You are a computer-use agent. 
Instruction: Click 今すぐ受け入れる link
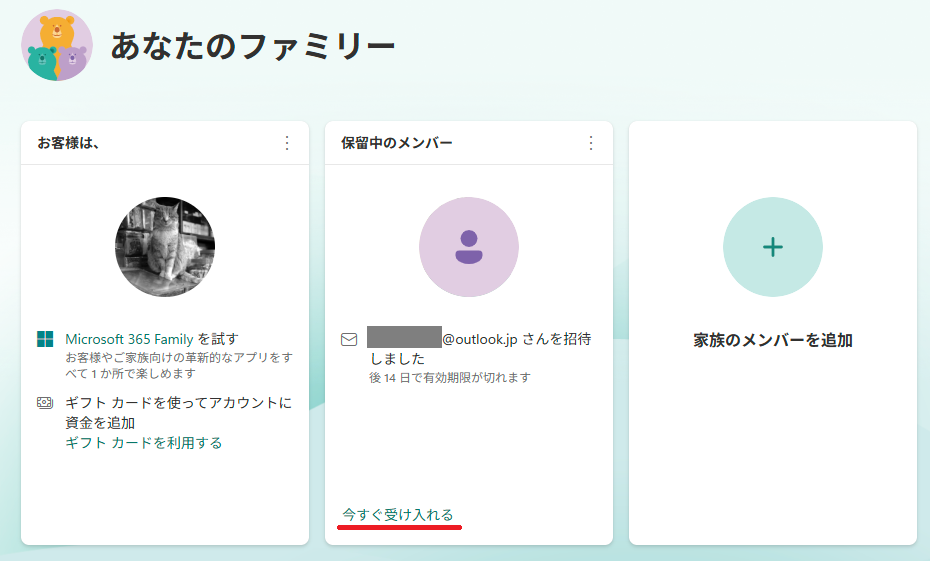coord(398,514)
